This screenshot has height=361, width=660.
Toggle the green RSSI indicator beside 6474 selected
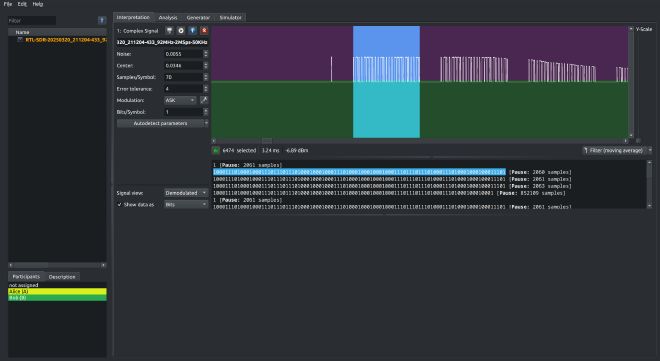pyautogui.click(x=216, y=150)
